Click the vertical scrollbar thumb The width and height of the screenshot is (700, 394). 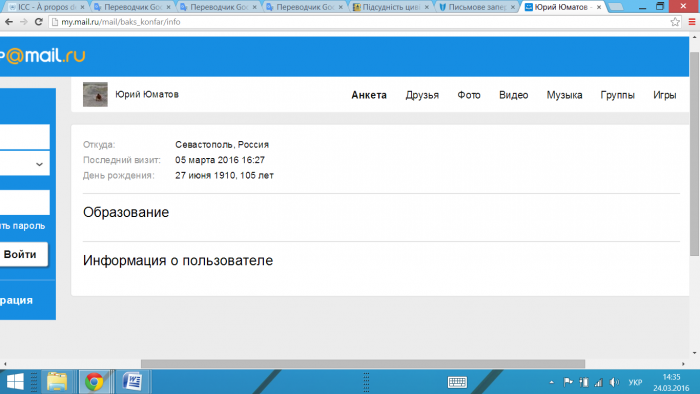point(694,154)
